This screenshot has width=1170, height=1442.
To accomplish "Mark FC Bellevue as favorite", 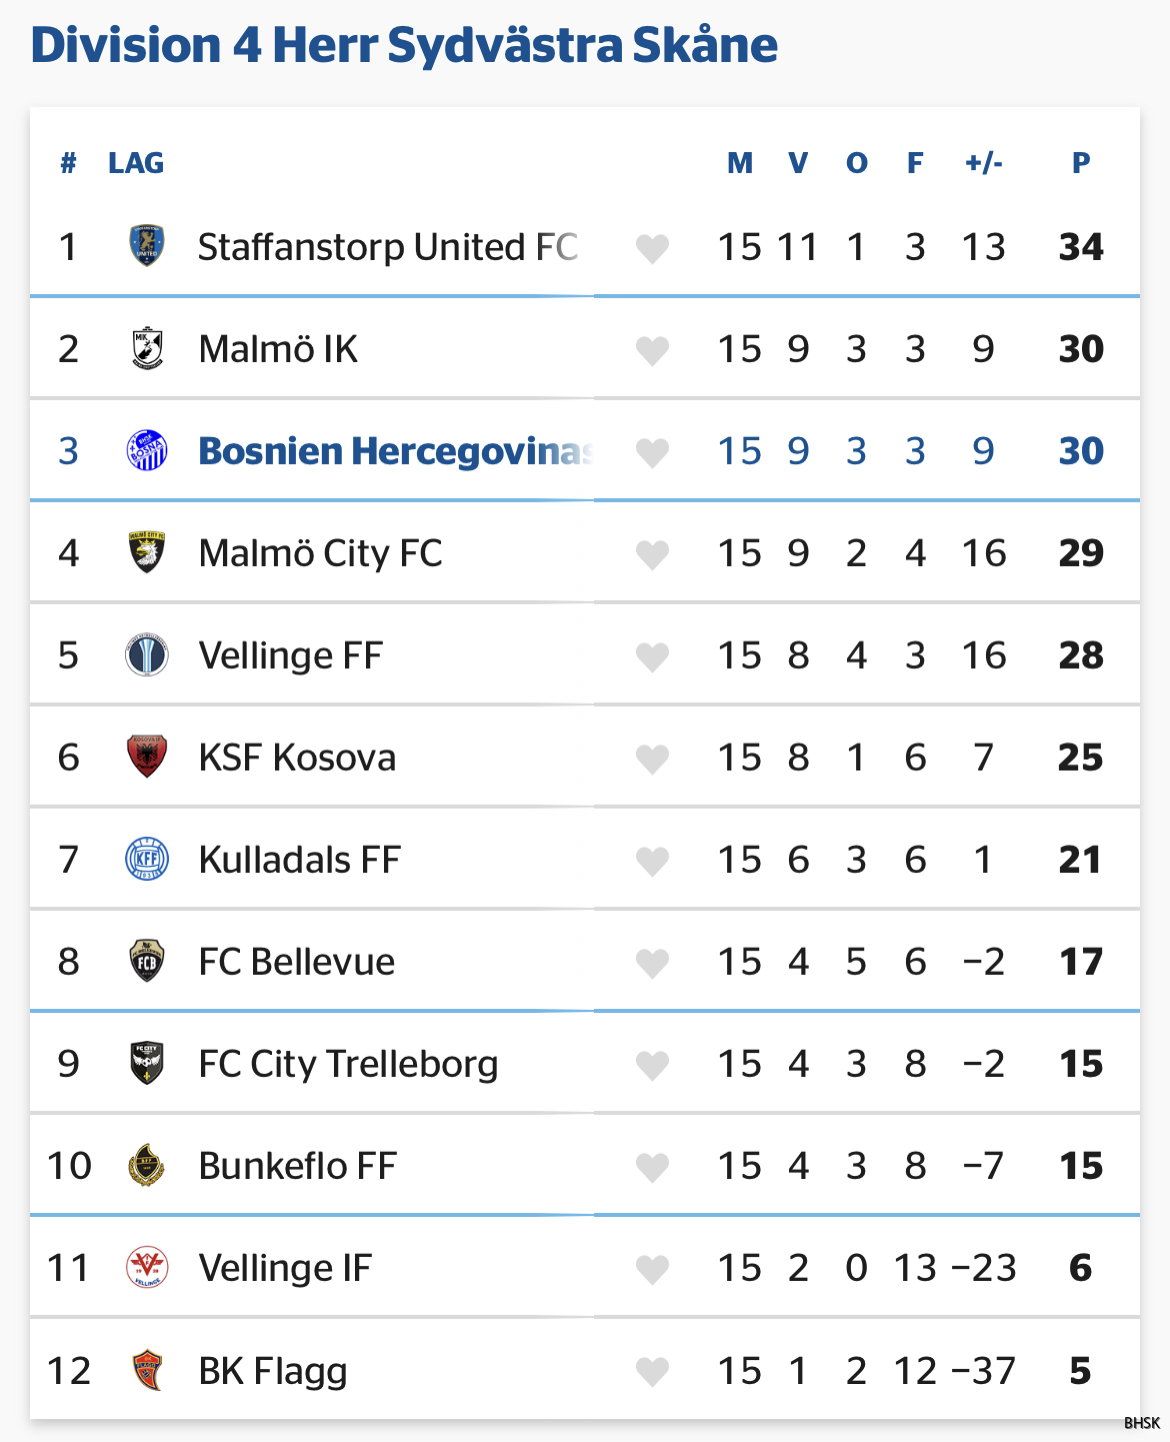I will coord(652,964).
